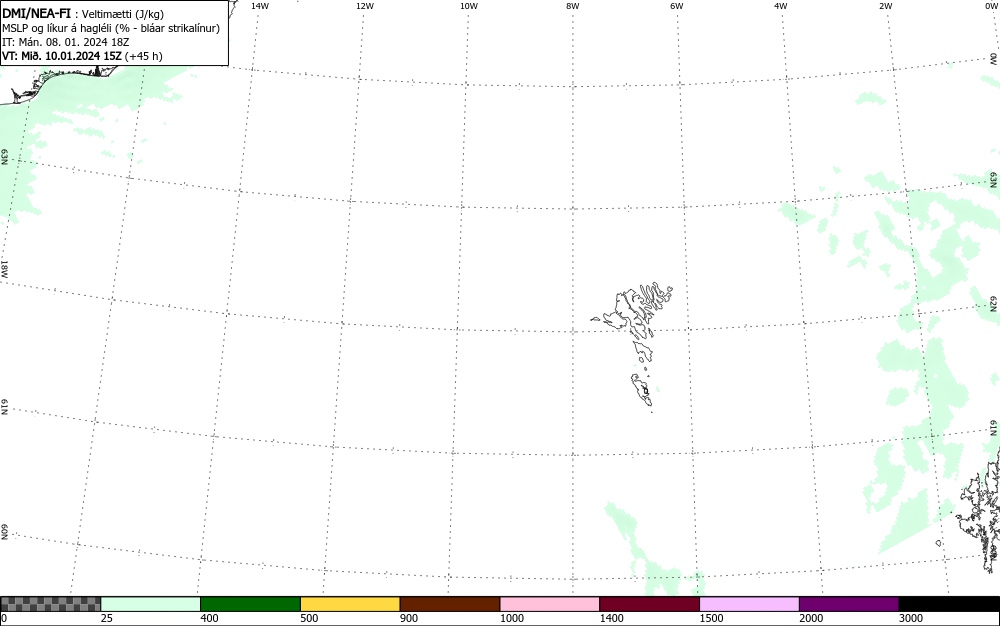
Task: Click the legend value "0"
Action: point(4,618)
